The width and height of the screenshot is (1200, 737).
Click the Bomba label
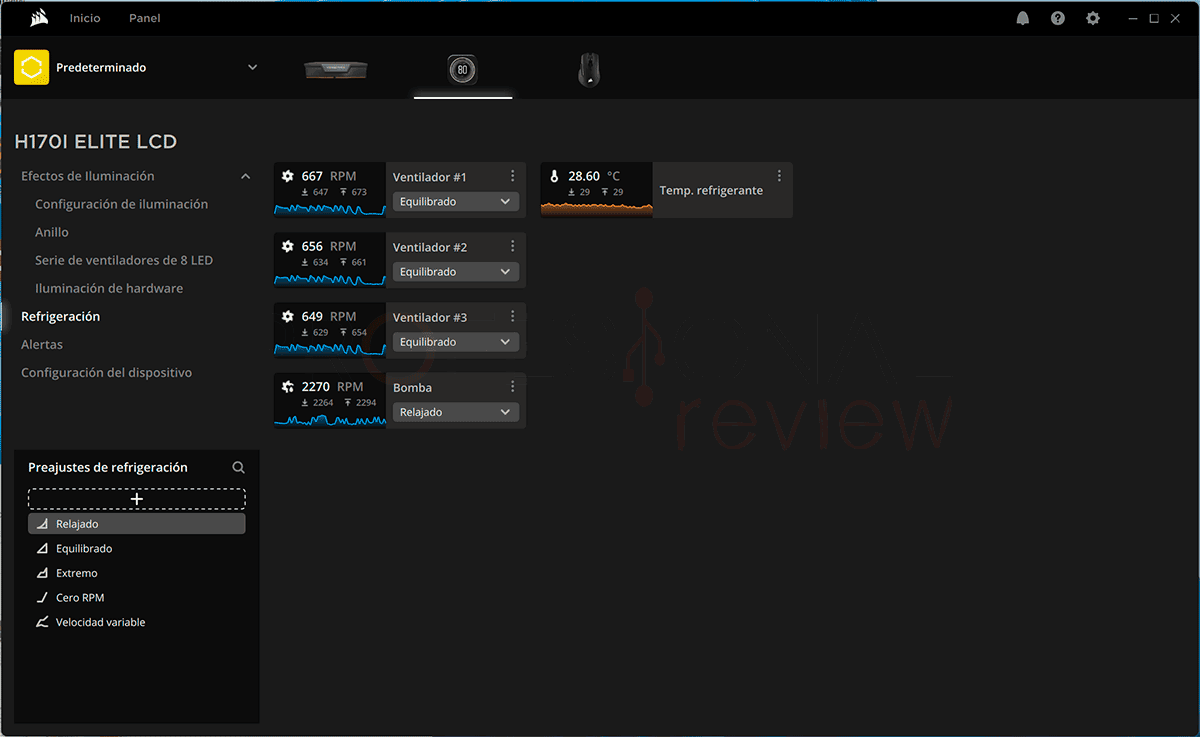[x=412, y=387]
